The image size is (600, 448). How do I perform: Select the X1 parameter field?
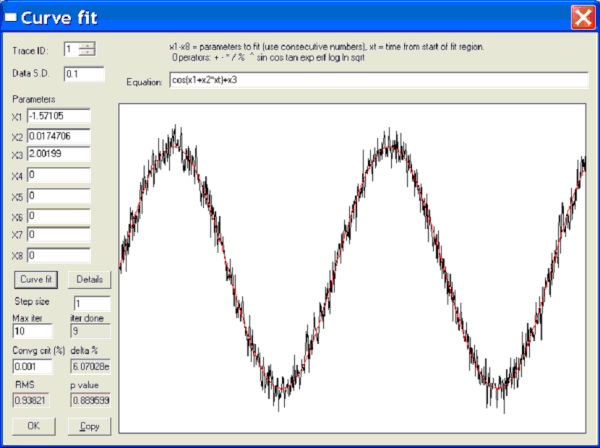[59, 118]
